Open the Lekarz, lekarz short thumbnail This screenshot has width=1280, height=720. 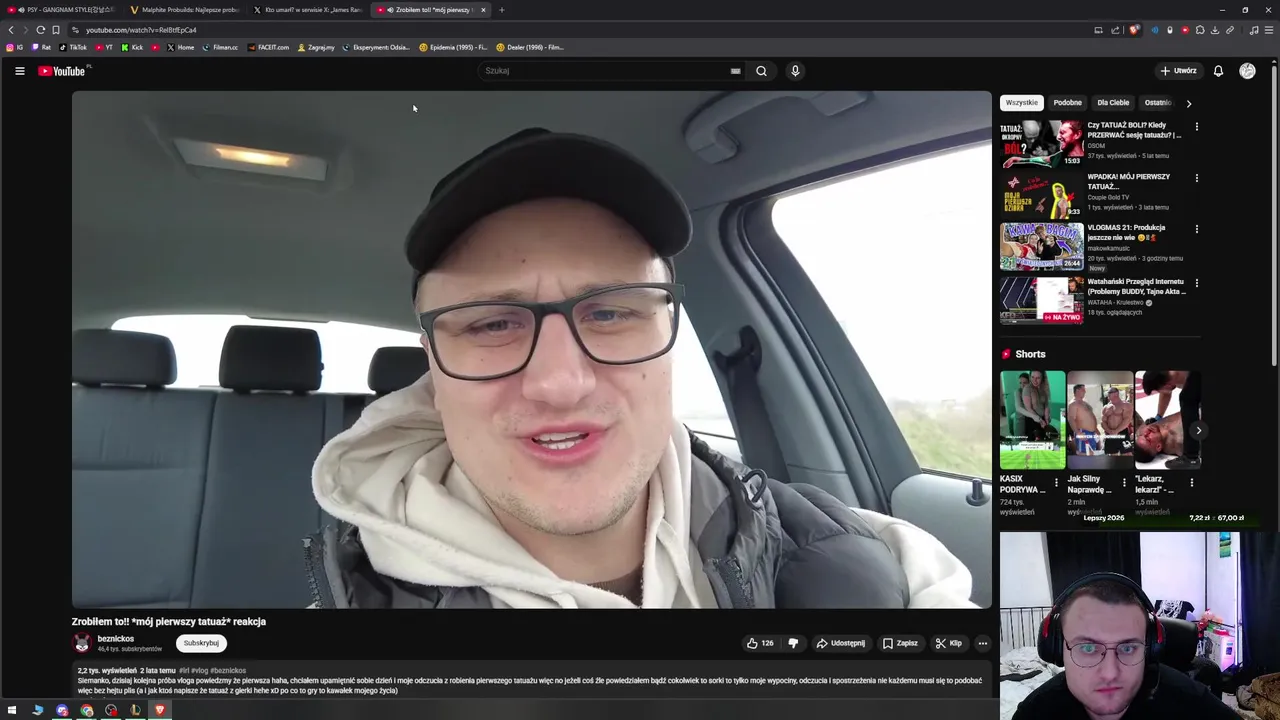[1167, 420]
